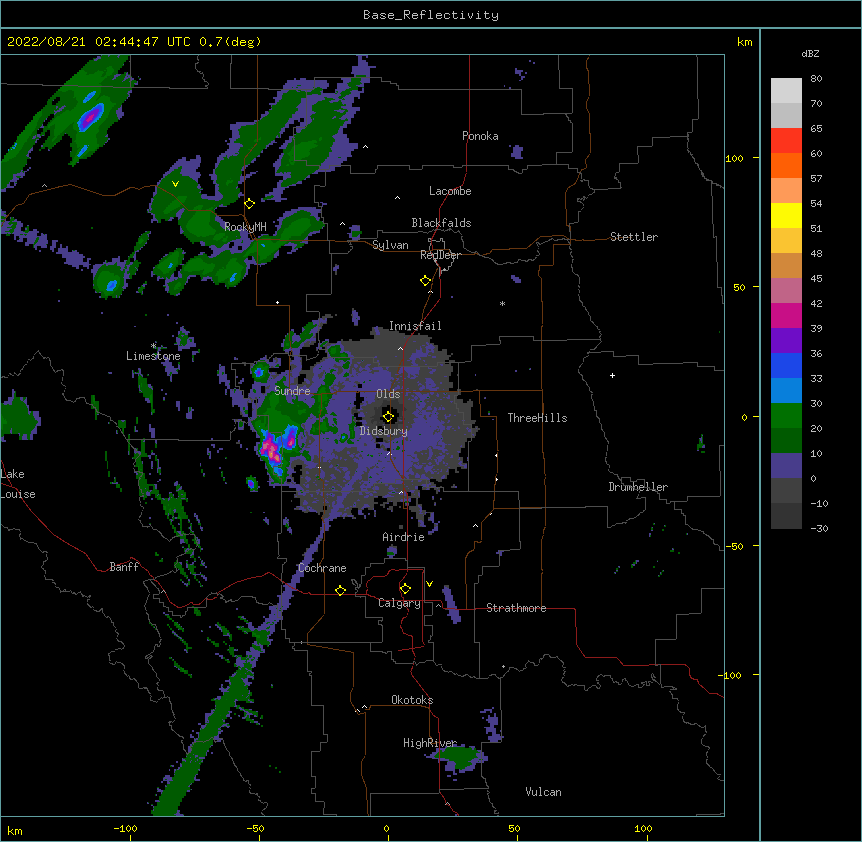Click the Sylvan label
Image resolution: width=862 pixels, height=842 pixels.
(390, 245)
